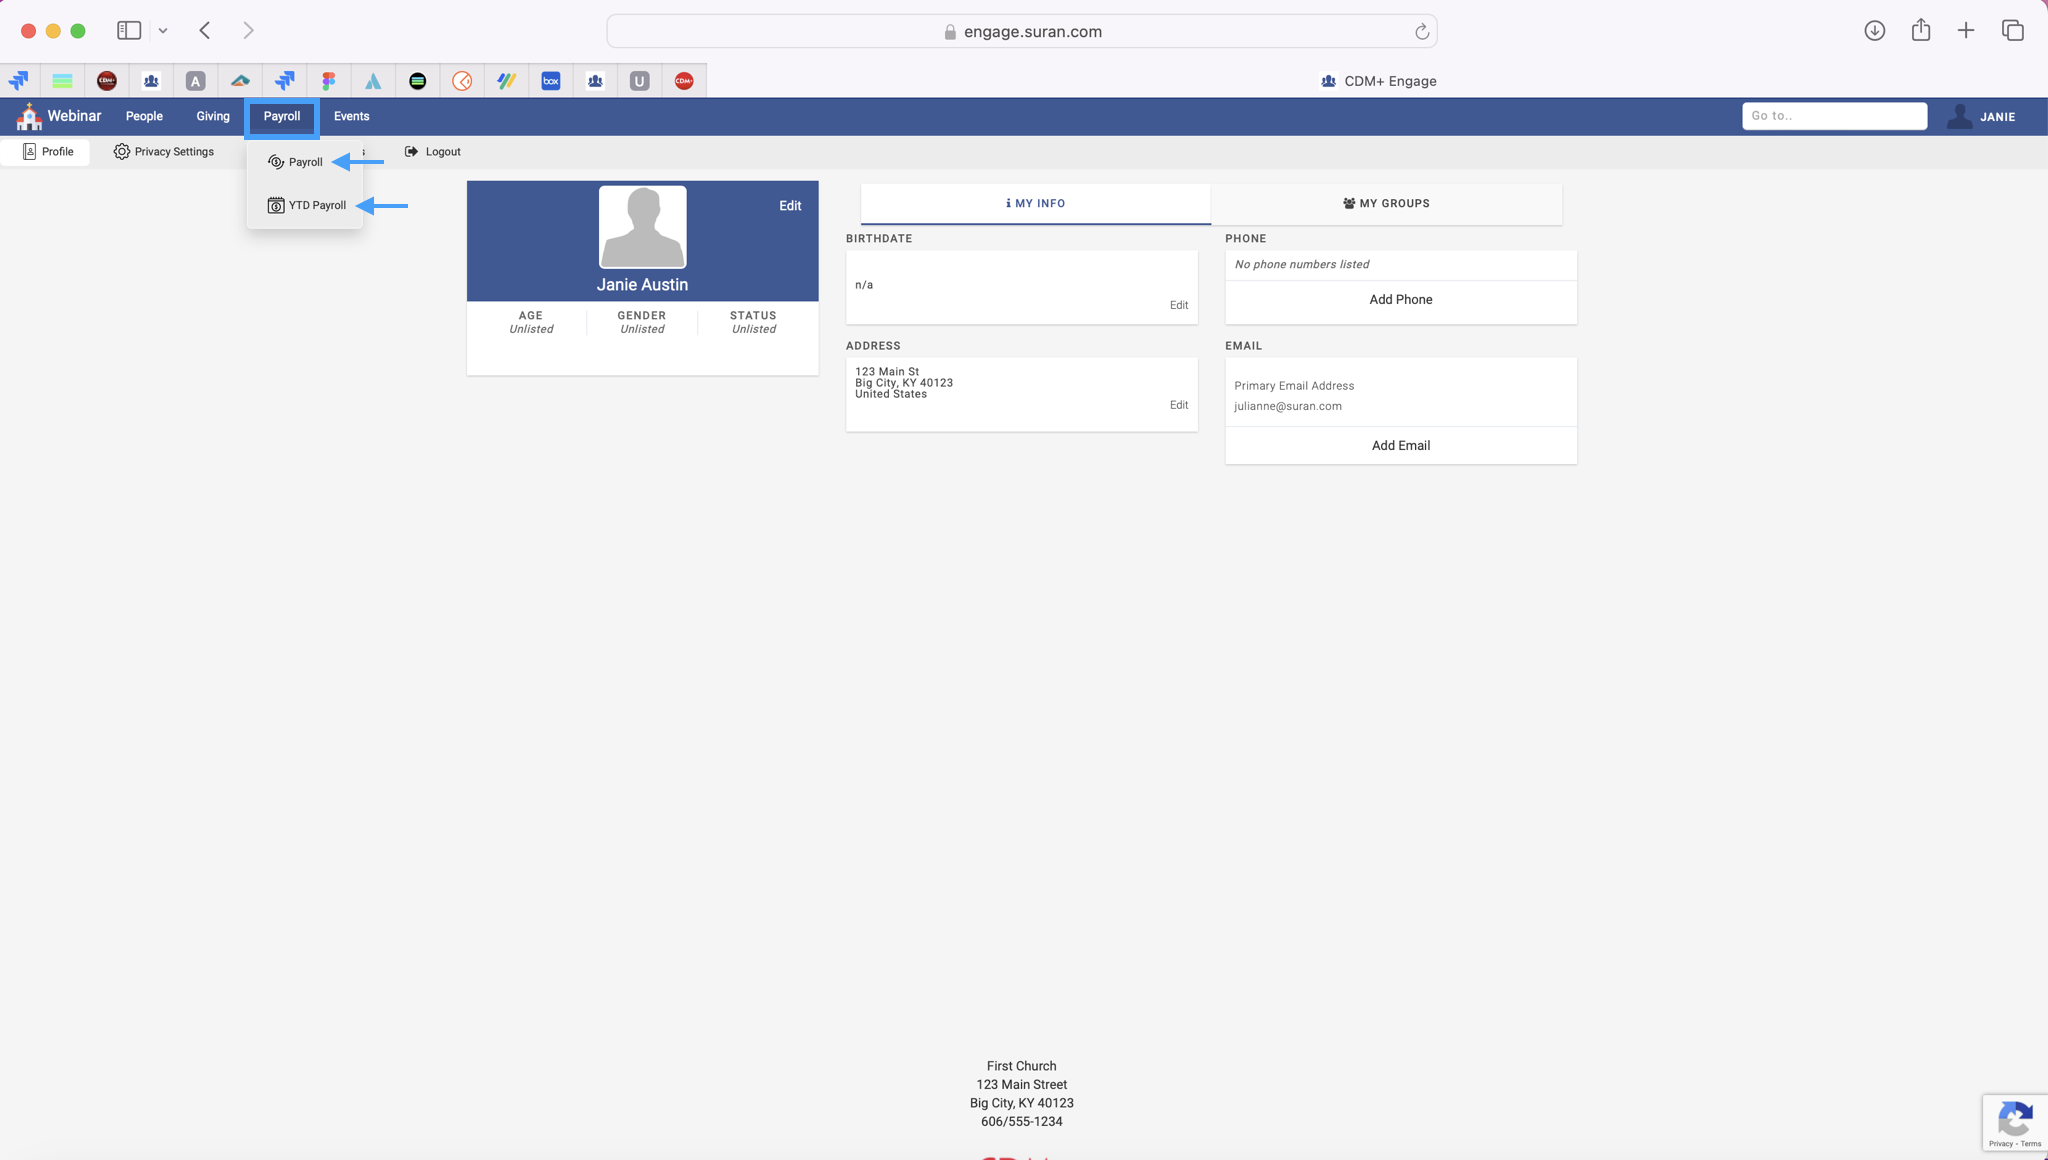Open the Spotify pinned tab icon
Image resolution: width=2048 pixels, height=1160 pixels.
click(x=418, y=81)
